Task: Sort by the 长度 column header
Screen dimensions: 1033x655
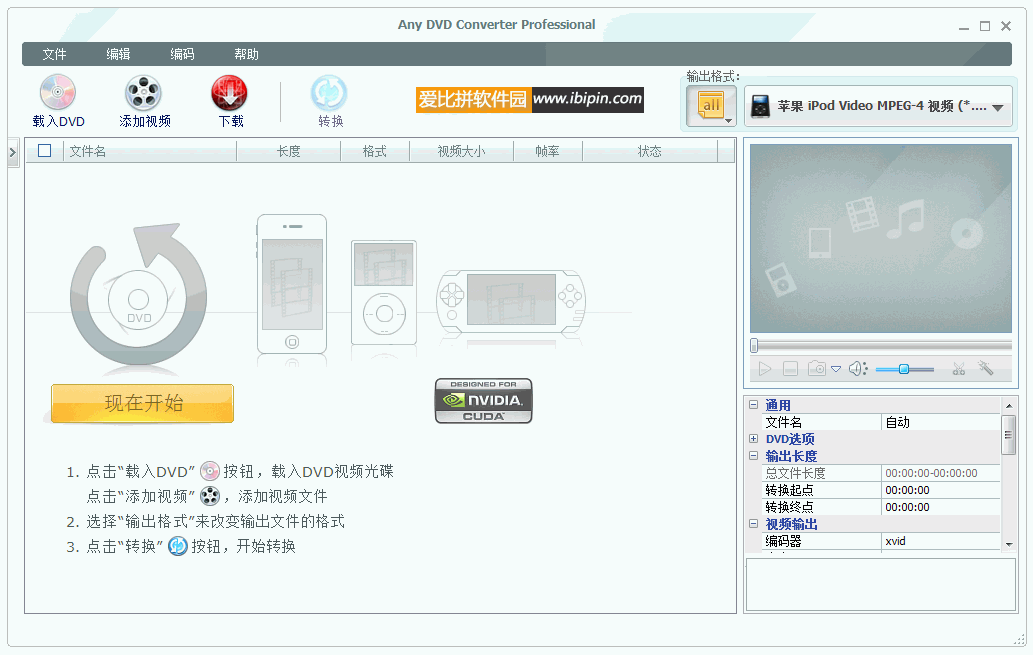Action: [x=289, y=152]
